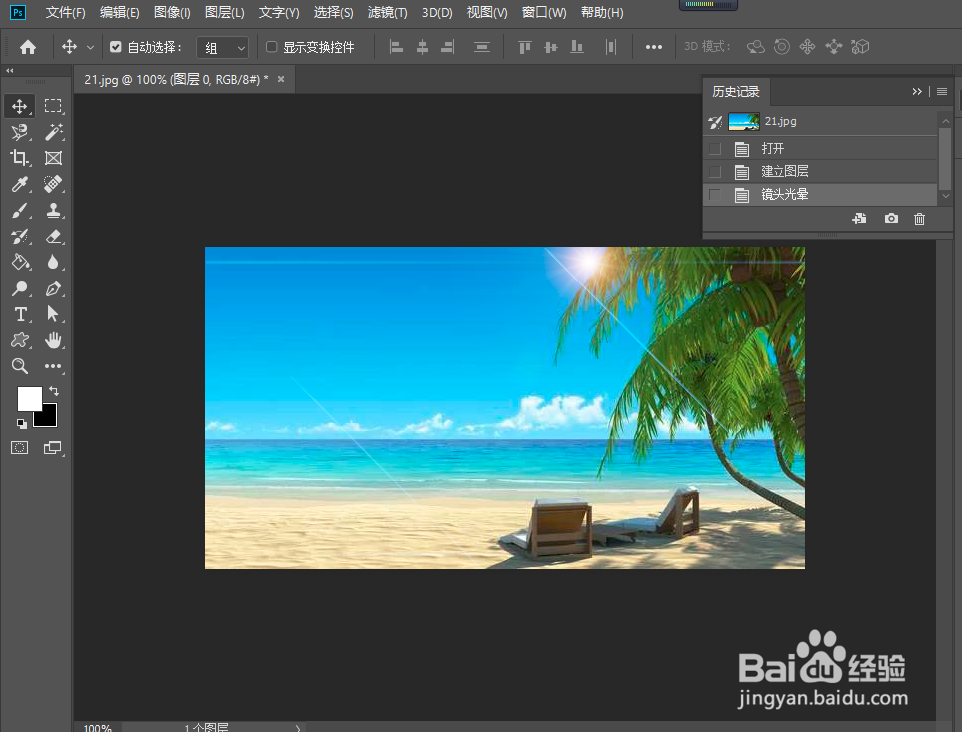Select the Eraser tool

tap(53, 236)
